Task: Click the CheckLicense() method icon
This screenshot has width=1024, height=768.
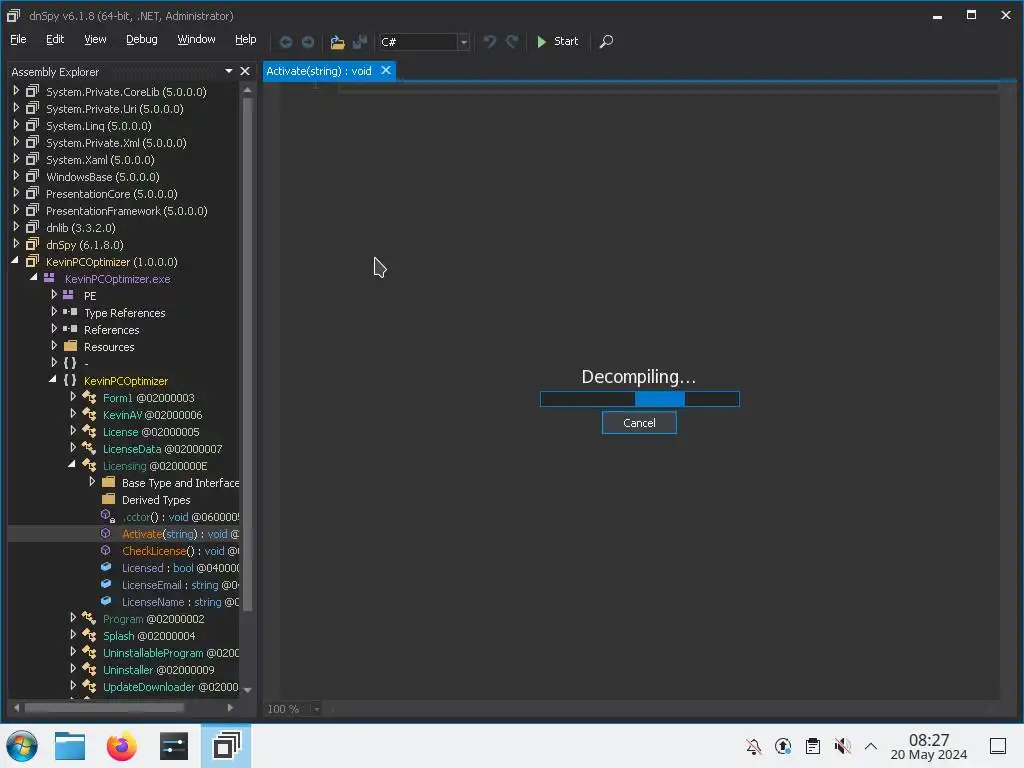Action: (106, 551)
